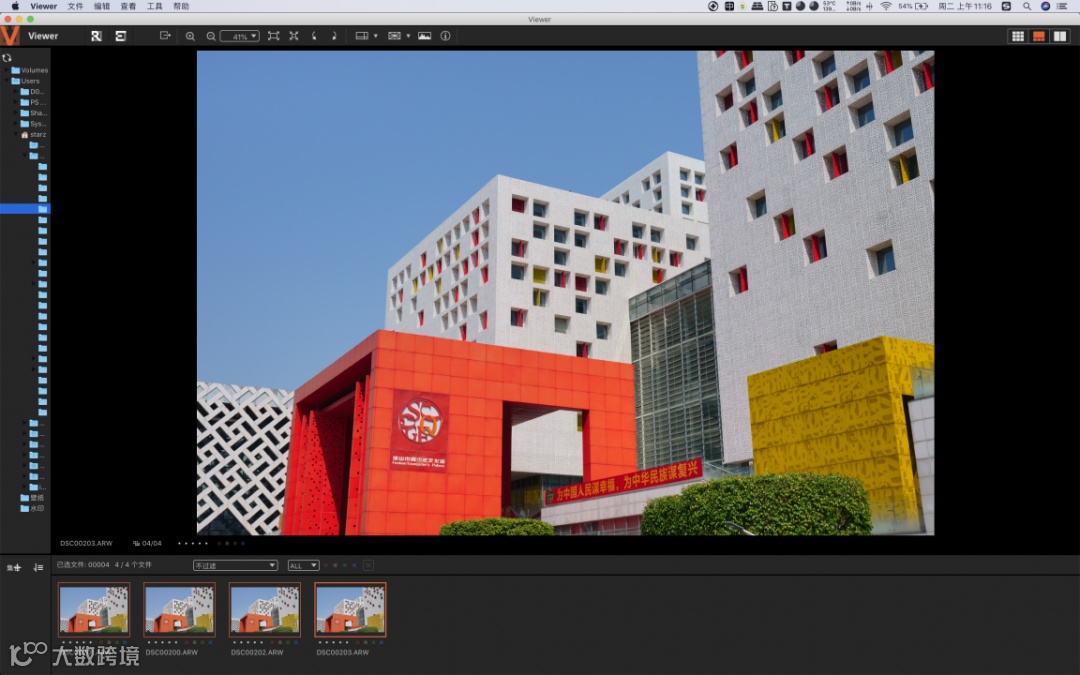
Task: Select the Users folder in tree
Action: click(25, 81)
